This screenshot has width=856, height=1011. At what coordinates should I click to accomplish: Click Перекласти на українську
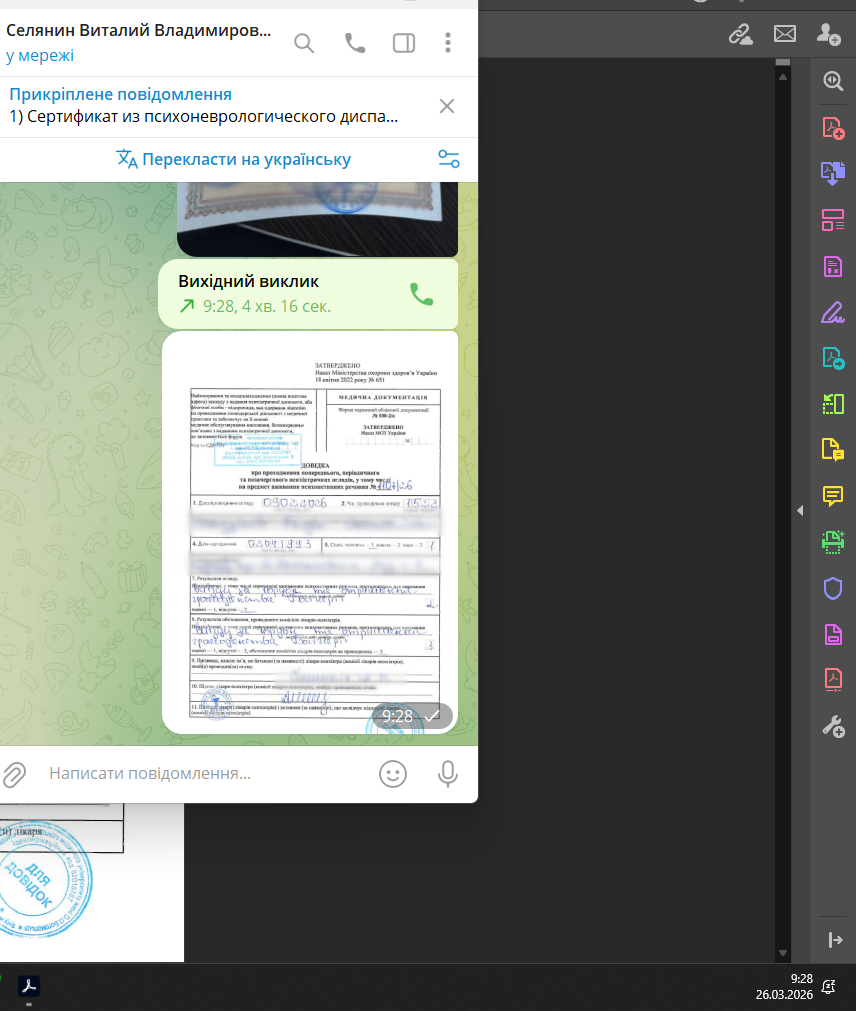coord(234,159)
